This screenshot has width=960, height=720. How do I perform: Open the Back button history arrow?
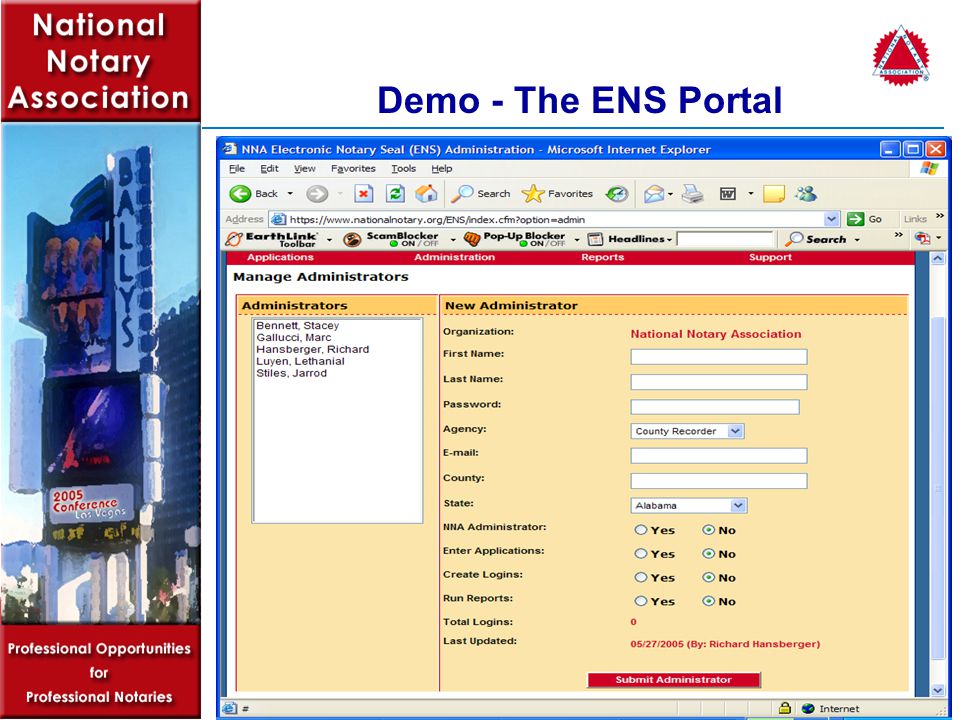[290, 194]
